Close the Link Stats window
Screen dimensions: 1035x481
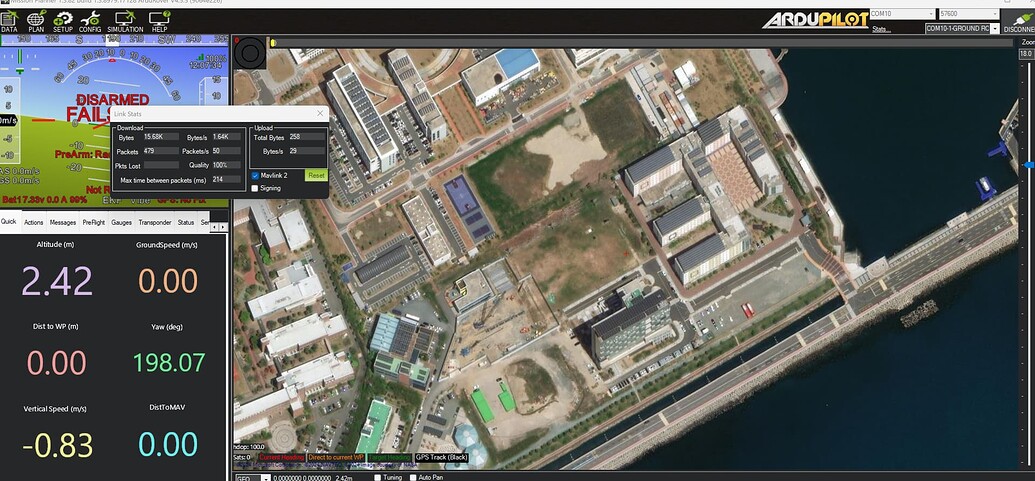(x=321, y=115)
